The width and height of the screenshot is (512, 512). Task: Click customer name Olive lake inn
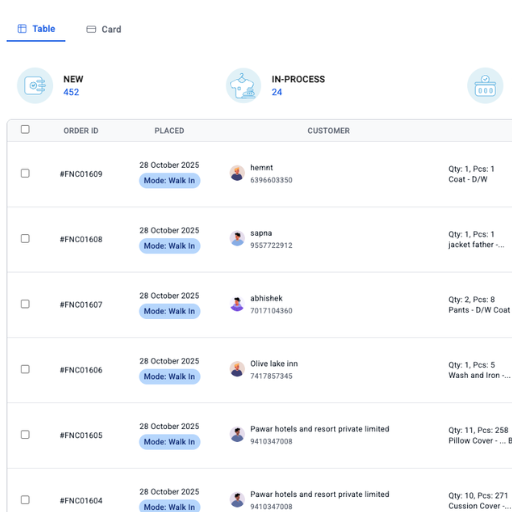274,364
